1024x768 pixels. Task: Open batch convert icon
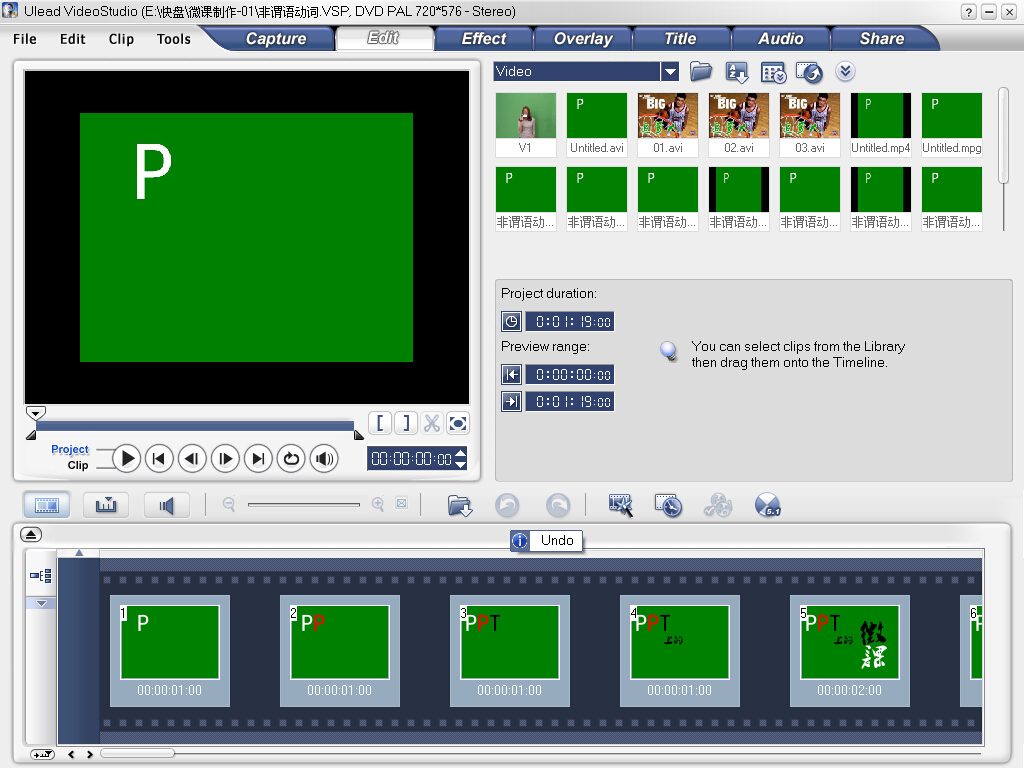click(x=668, y=505)
